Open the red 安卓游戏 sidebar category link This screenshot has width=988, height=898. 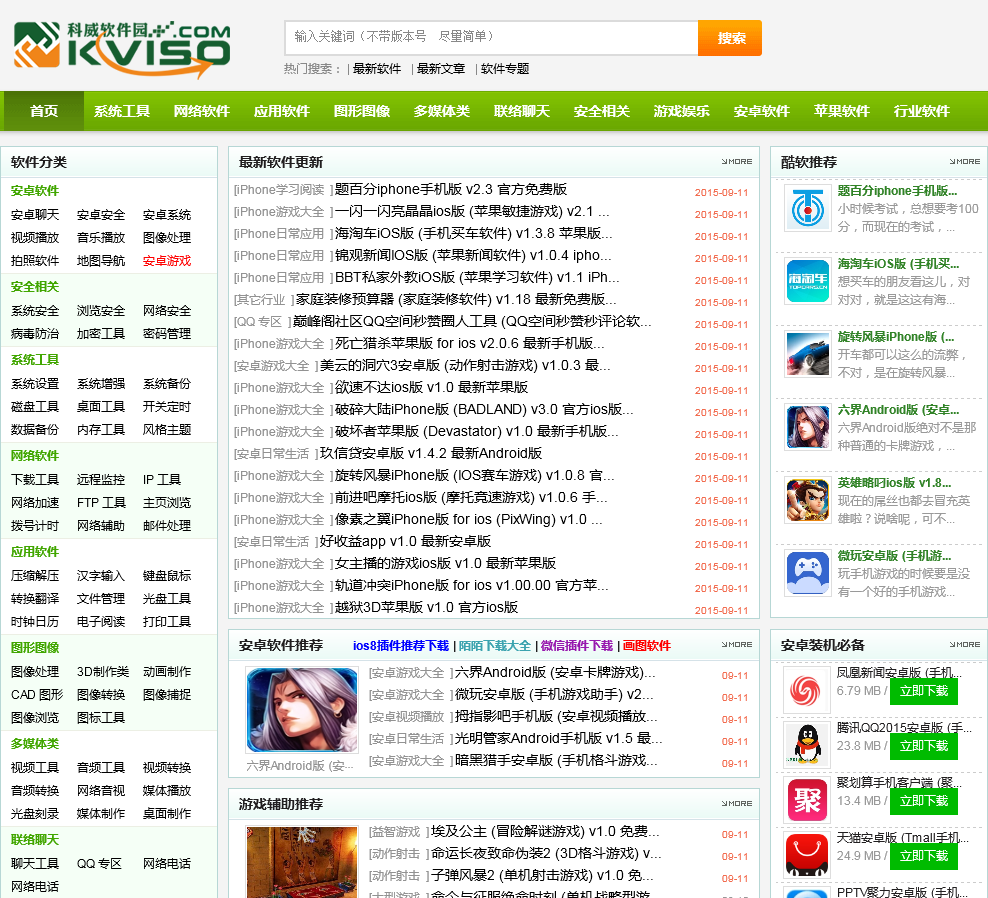pos(166,261)
